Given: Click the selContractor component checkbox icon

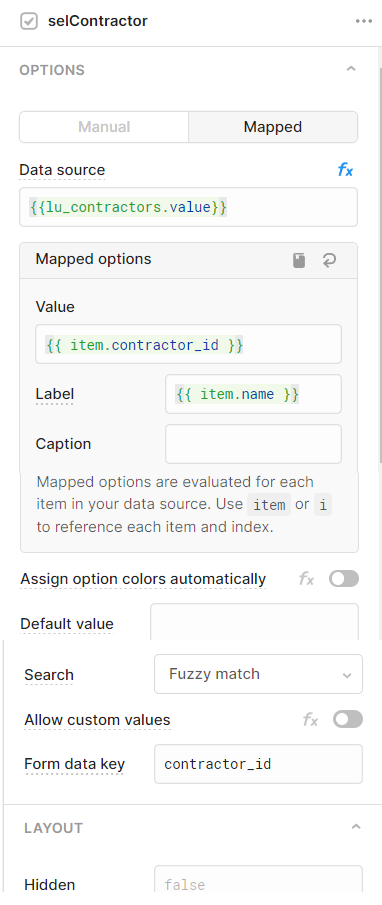Looking at the screenshot, I should click(x=29, y=21).
